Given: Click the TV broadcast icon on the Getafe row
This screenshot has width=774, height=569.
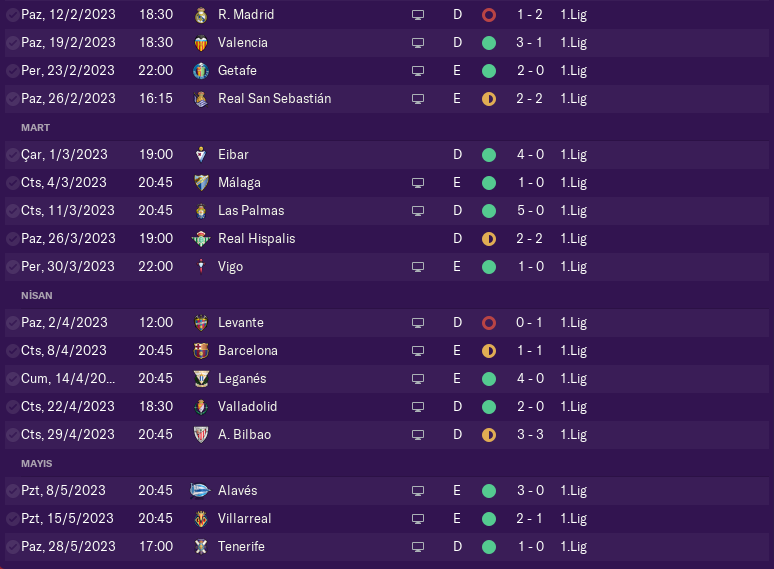Looking at the screenshot, I should [418, 71].
